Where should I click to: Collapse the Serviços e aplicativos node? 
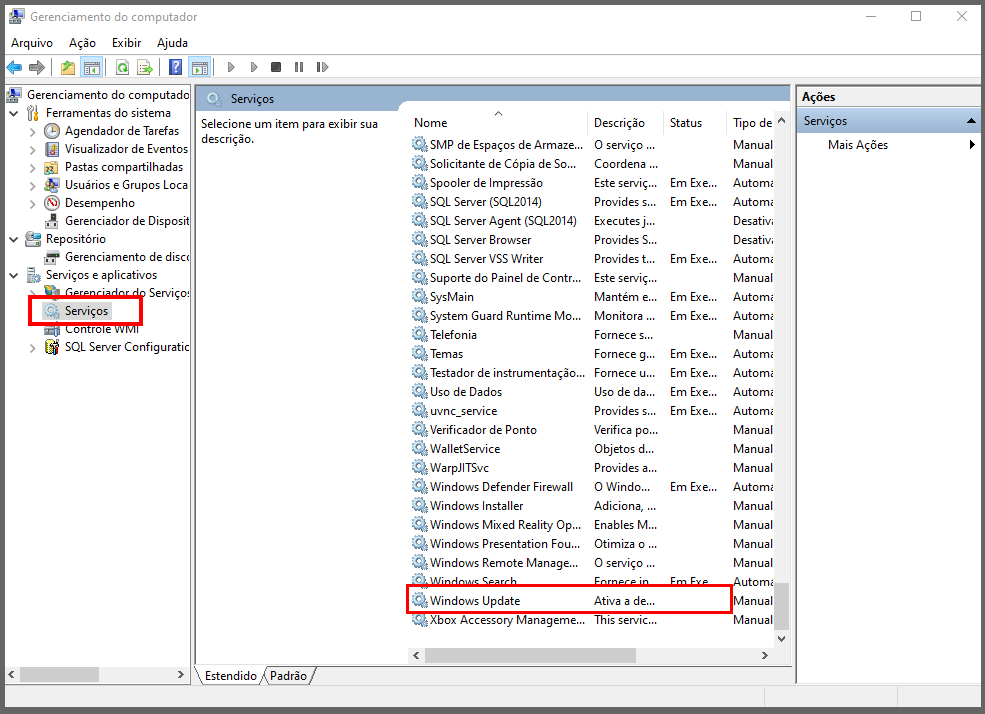coord(14,275)
